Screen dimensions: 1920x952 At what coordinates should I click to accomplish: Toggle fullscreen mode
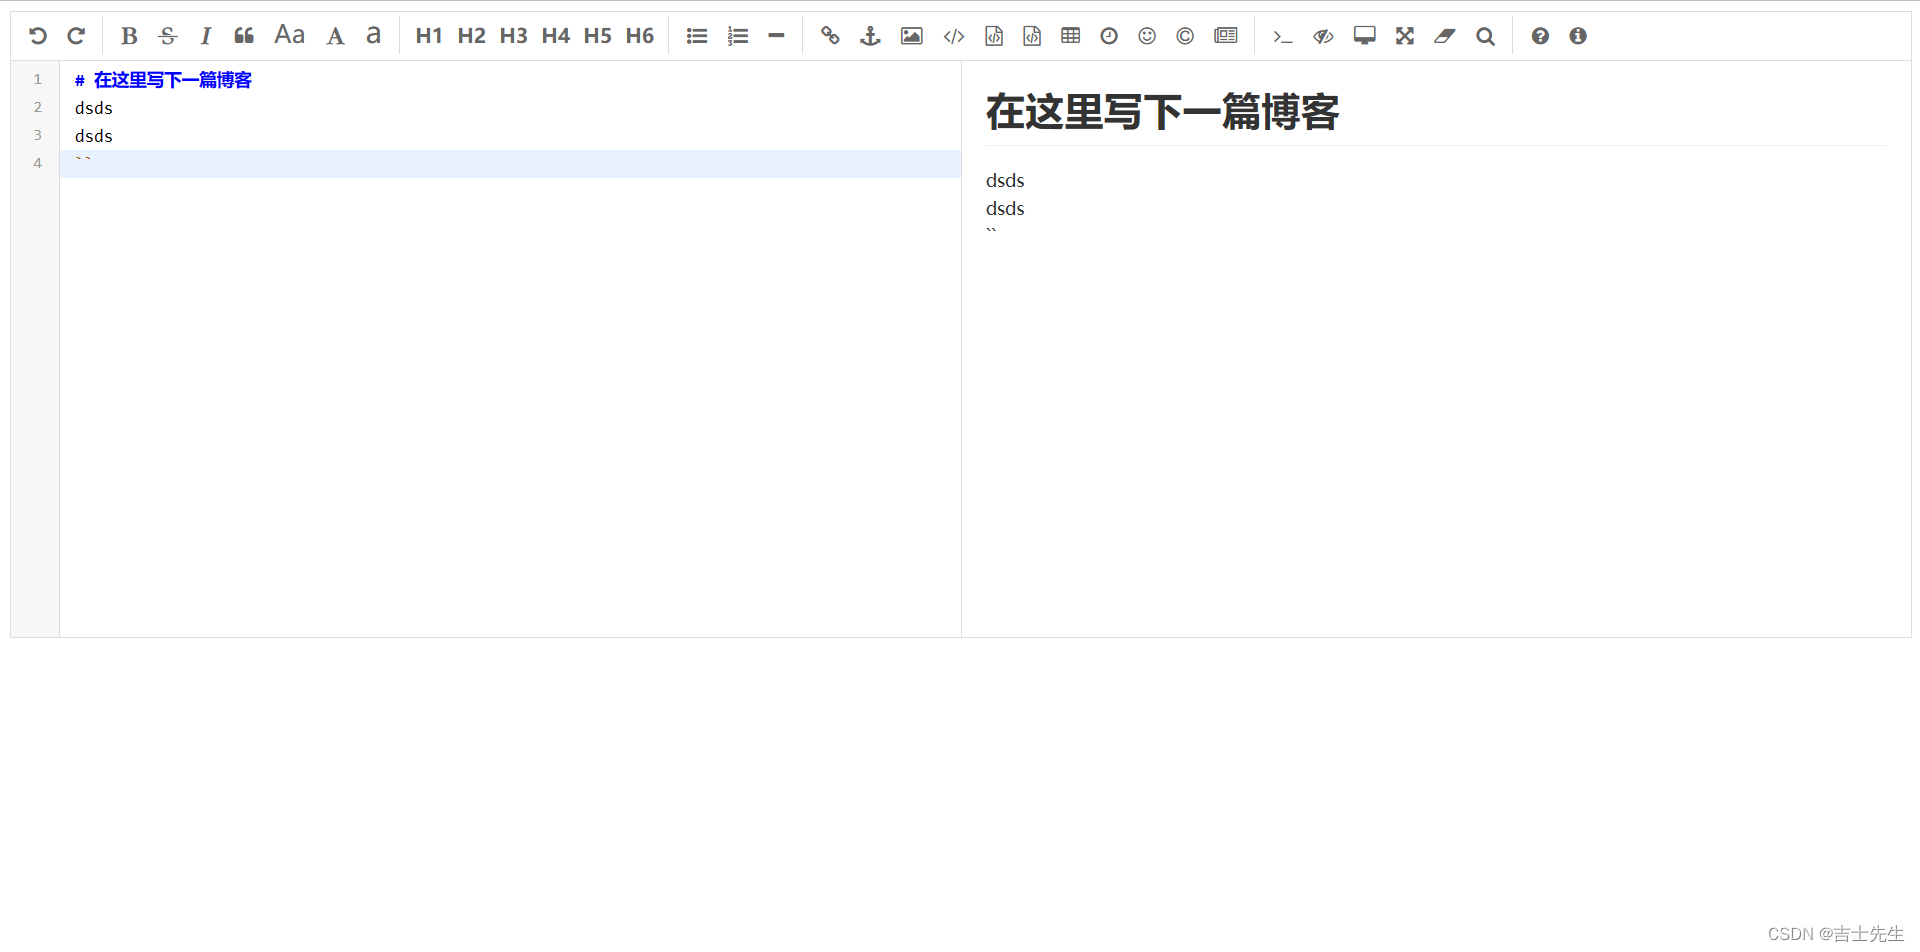(x=1405, y=36)
